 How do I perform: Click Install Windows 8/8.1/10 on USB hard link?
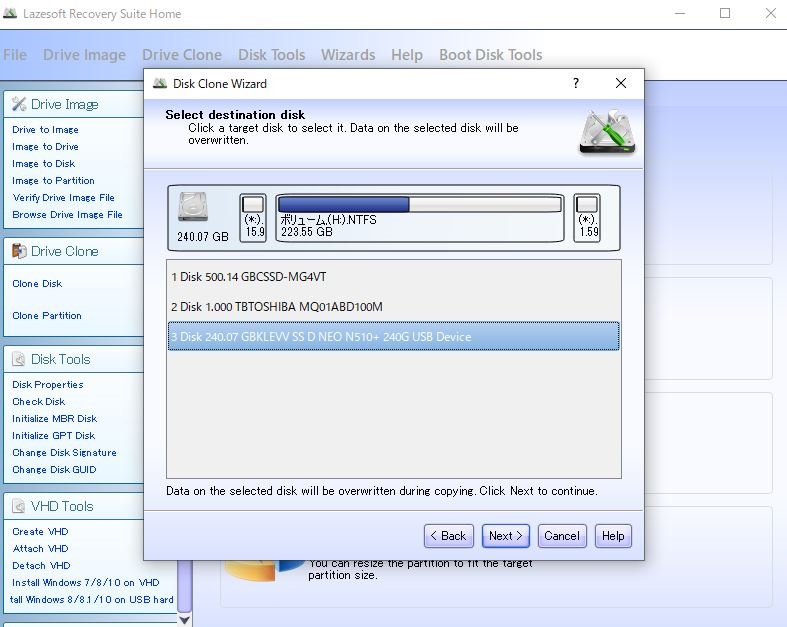click(91, 599)
